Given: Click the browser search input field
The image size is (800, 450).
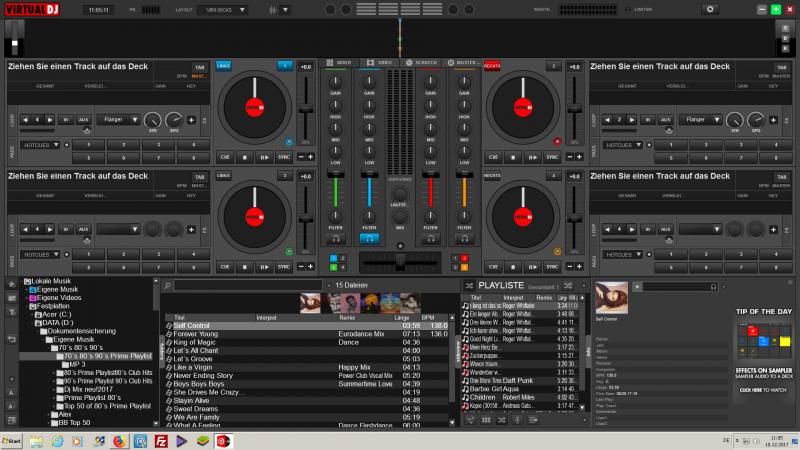Looking at the screenshot, I should [248, 285].
